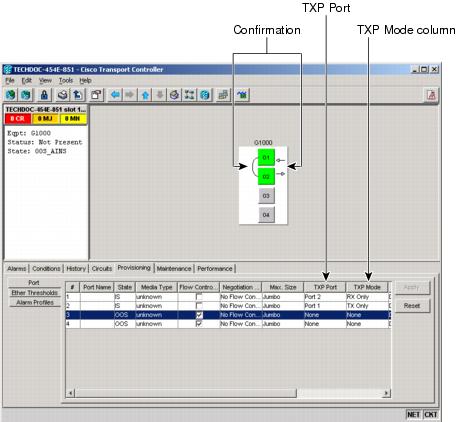Image resolution: width=456 pixels, height=422 pixels.
Task: Click the Port Name cell in row 1
Action: 97,297
